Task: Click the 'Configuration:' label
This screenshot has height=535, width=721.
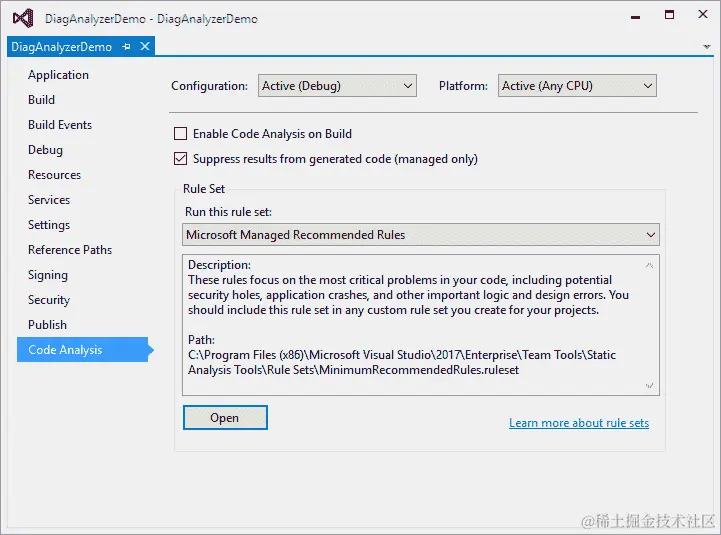Action: (x=209, y=86)
